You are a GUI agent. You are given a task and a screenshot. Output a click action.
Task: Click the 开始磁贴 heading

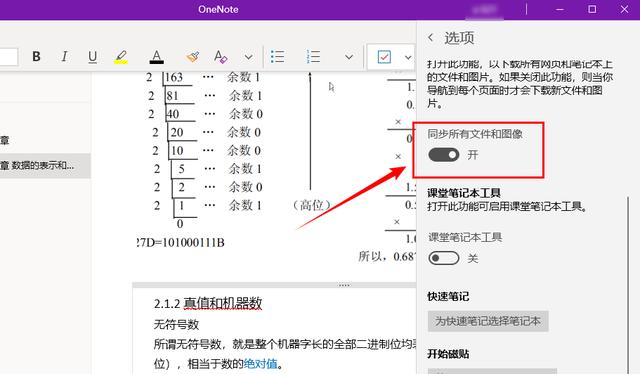point(448,354)
